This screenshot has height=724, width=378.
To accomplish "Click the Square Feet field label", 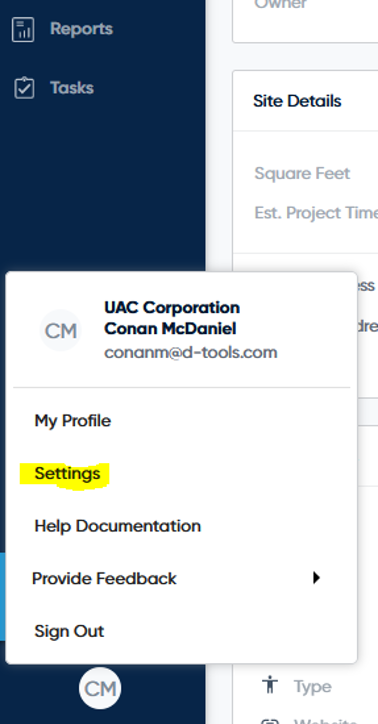I will pos(302,174).
